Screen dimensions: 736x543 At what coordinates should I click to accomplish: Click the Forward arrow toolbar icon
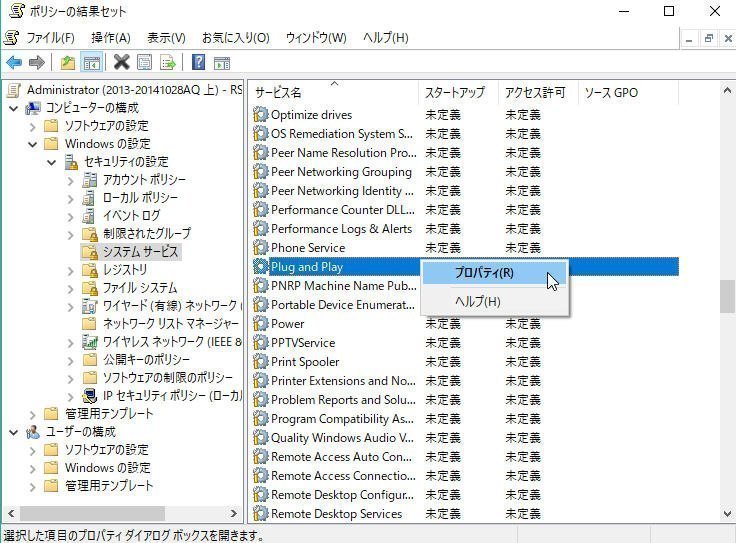tap(37, 62)
